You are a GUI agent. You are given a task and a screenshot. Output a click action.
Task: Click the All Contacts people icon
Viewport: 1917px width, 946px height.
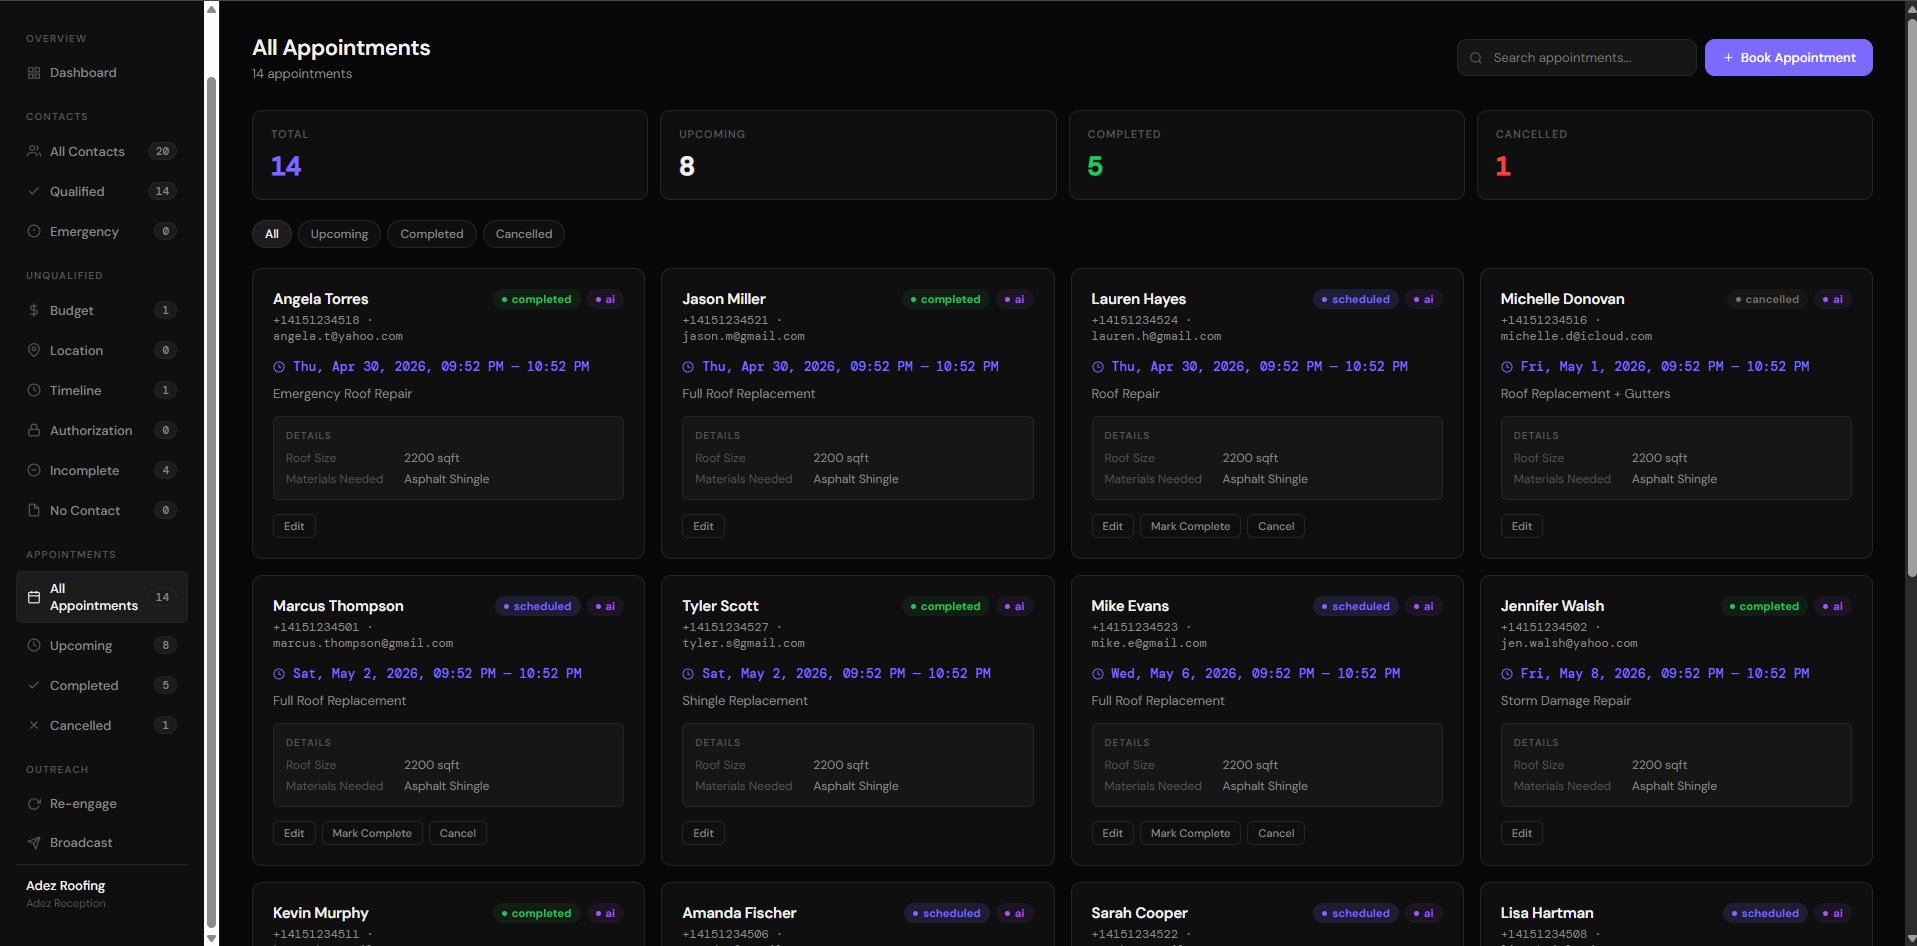(34, 151)
